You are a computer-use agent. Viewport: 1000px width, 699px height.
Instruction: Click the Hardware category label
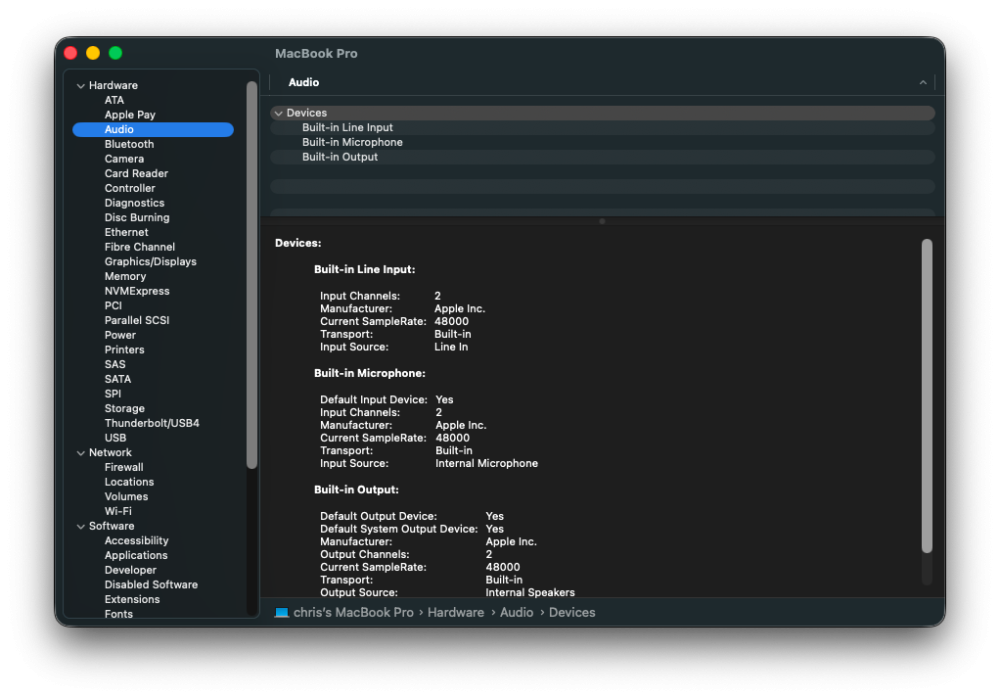[114, 85]
